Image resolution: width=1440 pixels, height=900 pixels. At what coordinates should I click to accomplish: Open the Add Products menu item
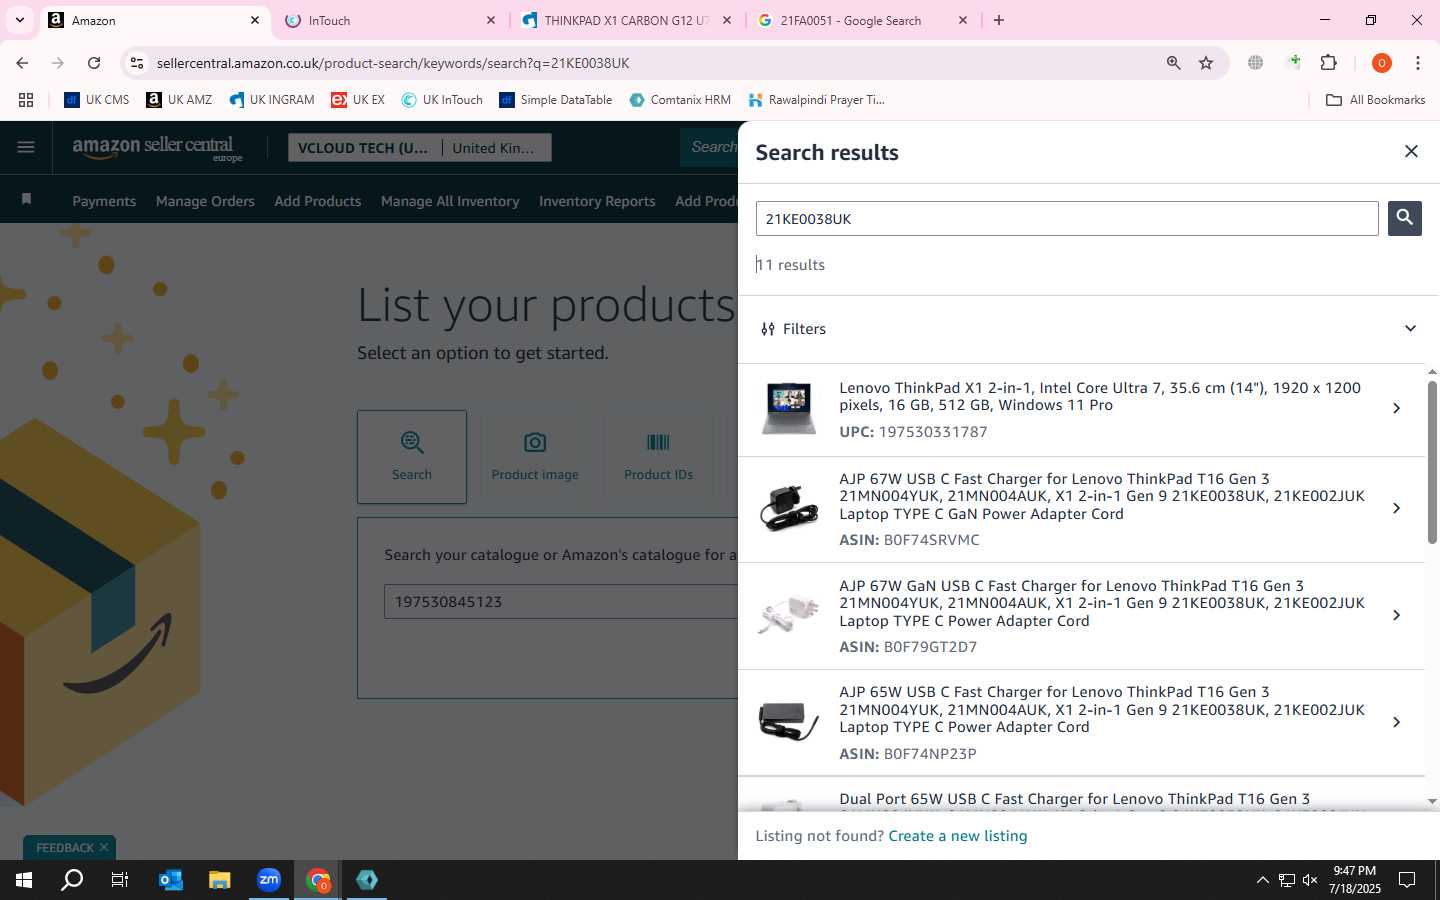(x=318, y=201)
